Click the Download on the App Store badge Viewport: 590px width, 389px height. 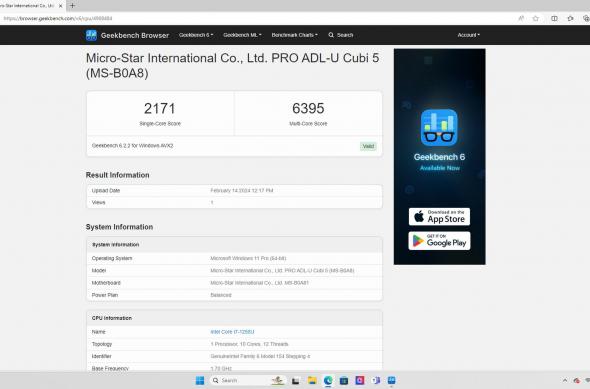tap(439, 217)
